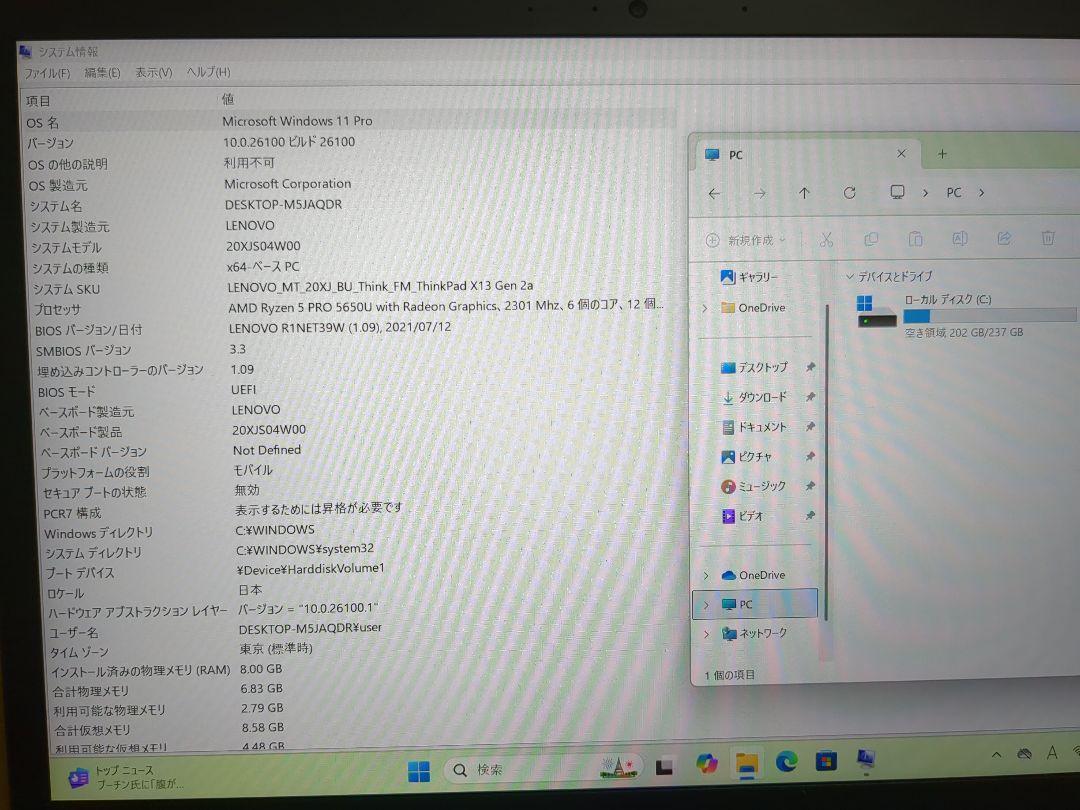
Task: Open ギャラリー in the navigation pane
Action: (x=749, y=277)
